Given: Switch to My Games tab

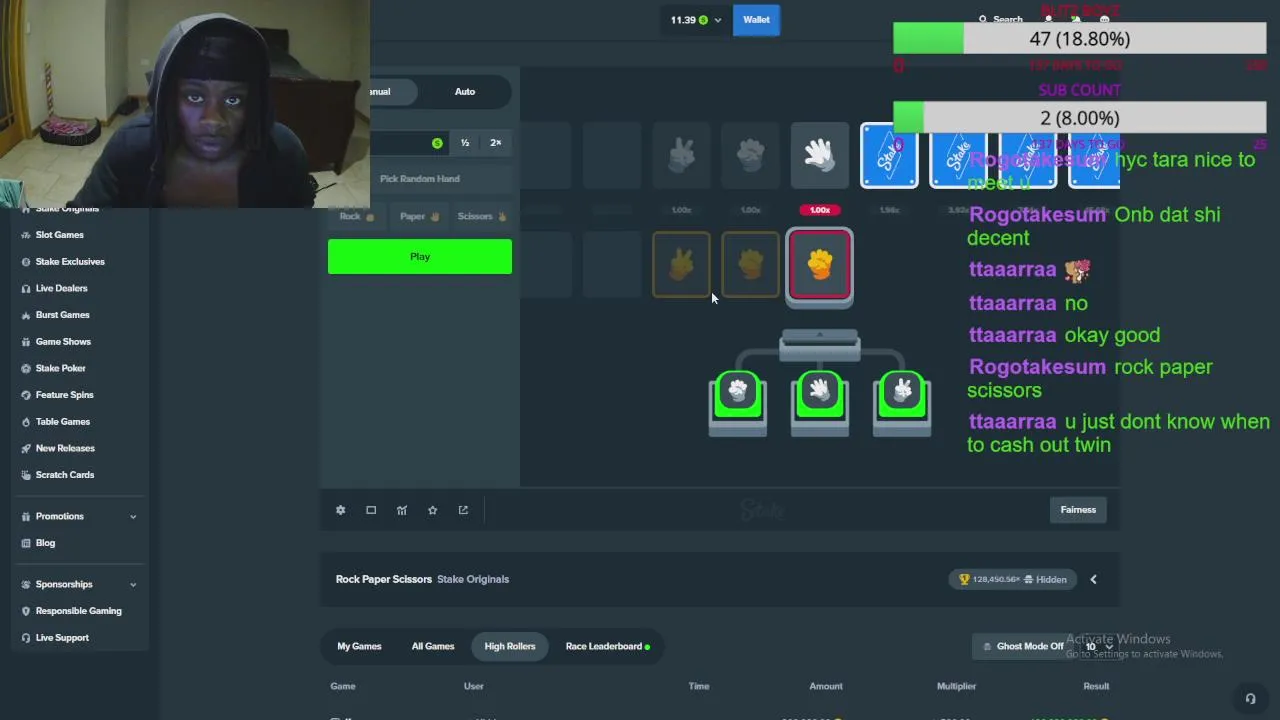Looking at the screenshot, I should click(359, 646).
